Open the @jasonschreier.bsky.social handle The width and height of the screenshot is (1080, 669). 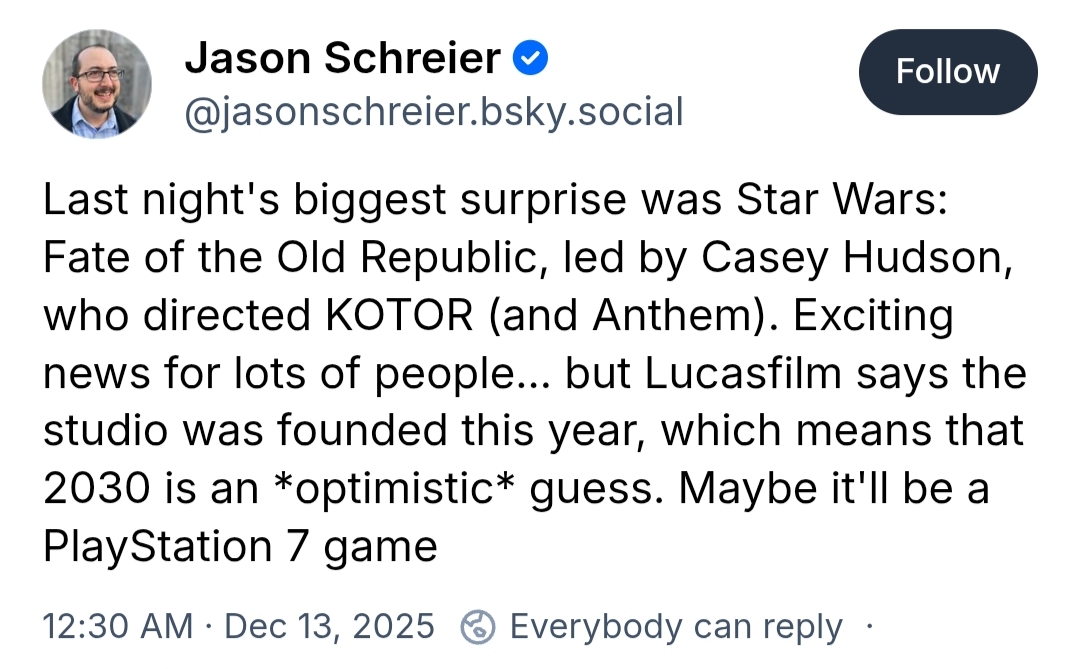click(x=434, y=111)
